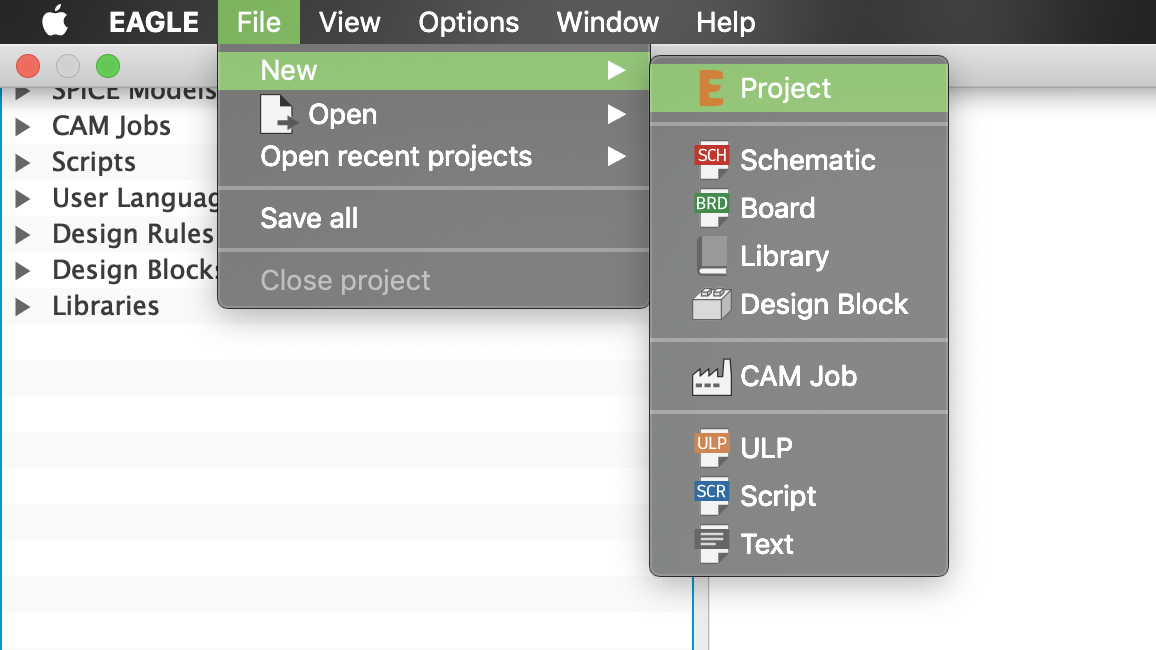Select Design Rules in the tree
Screen dimensions: 1156x650
tap(132, 234)
